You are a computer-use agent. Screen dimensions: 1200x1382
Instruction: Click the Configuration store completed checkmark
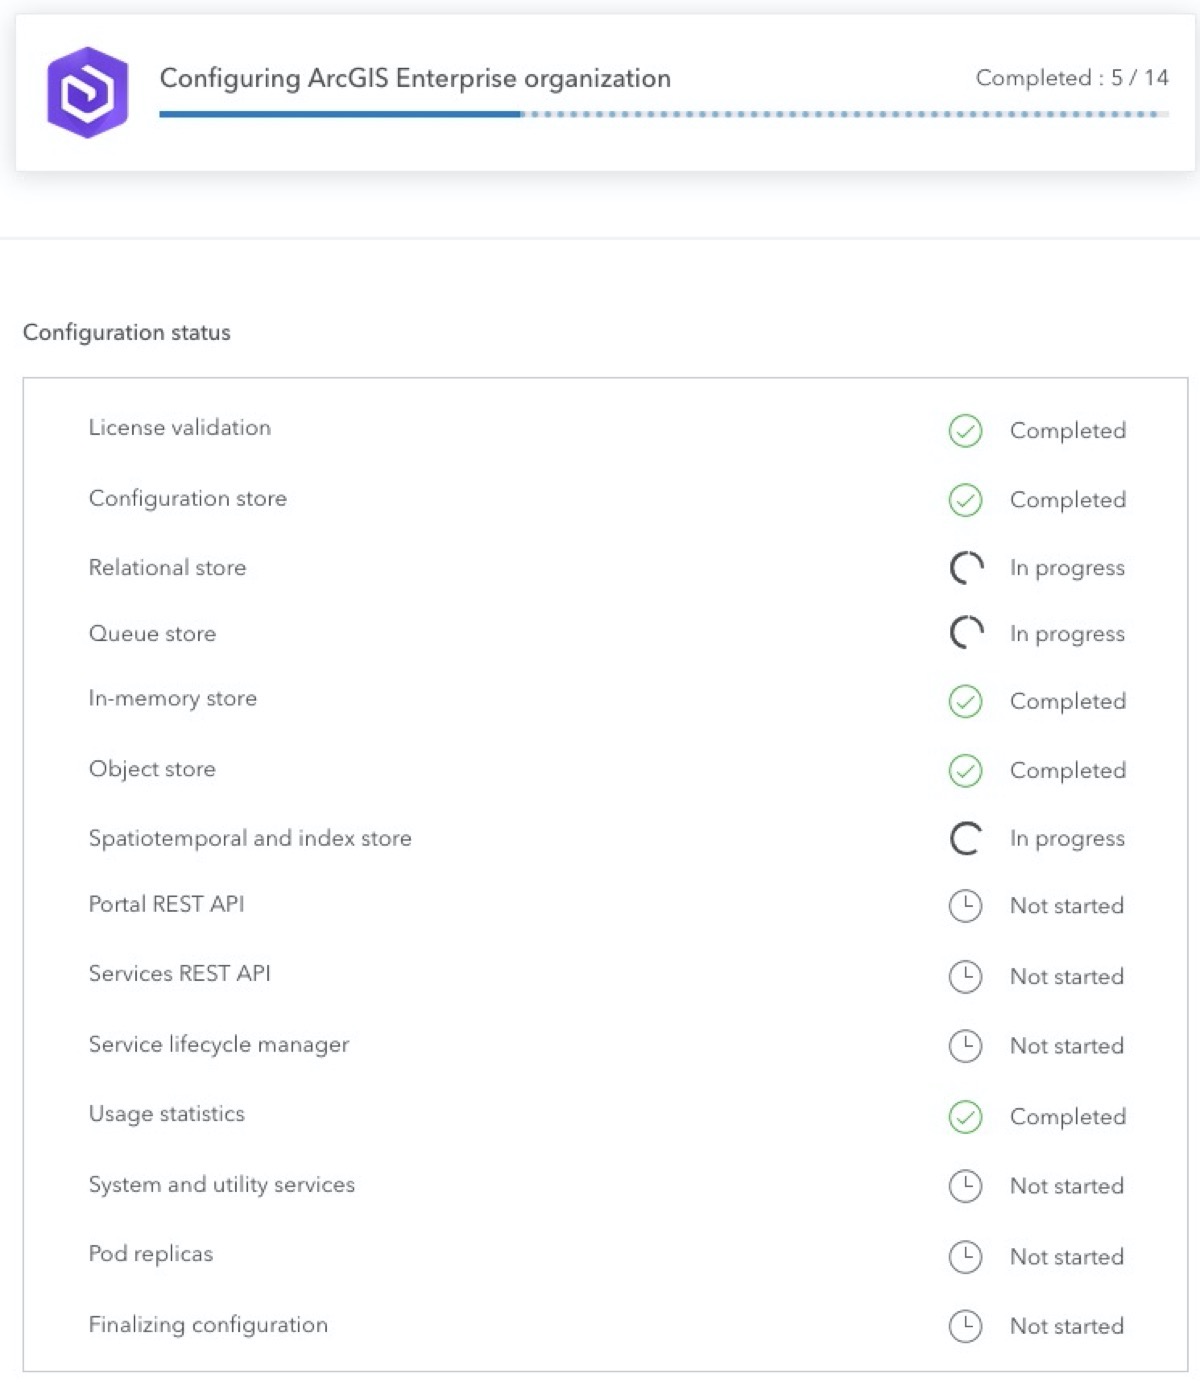pos(965,500)
